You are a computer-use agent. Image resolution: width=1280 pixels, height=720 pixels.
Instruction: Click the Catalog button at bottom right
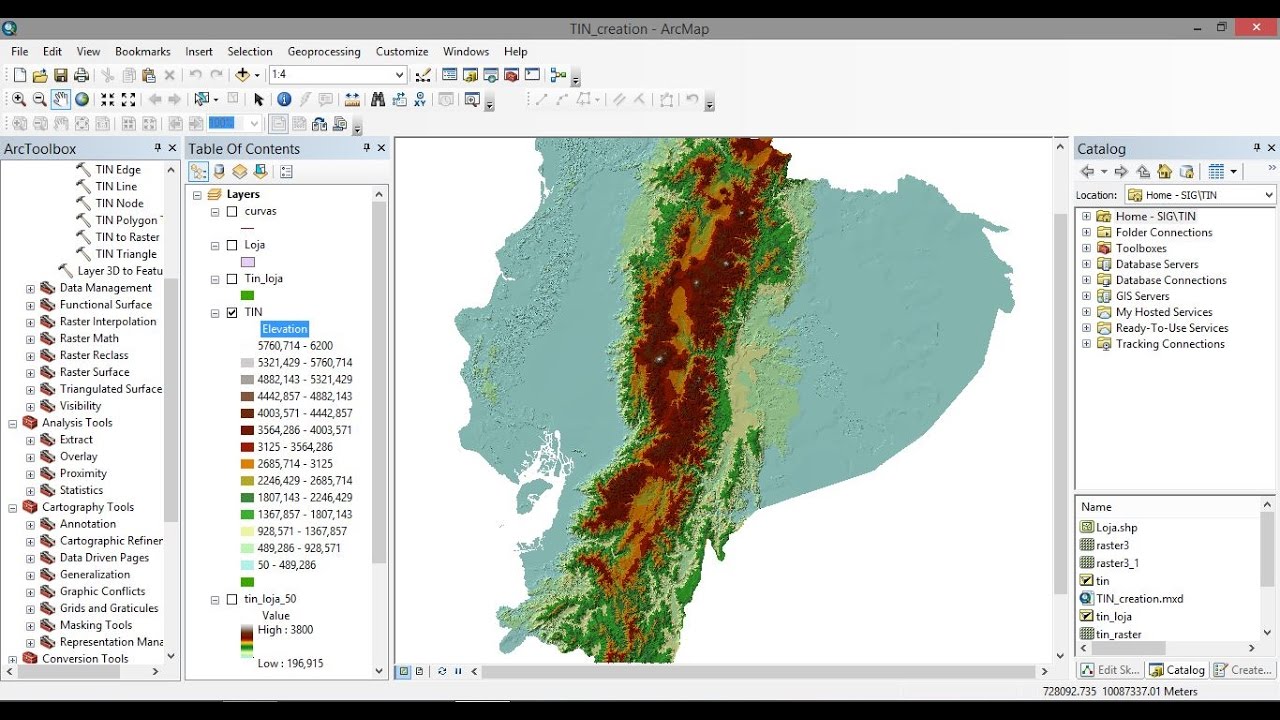[x=1176, y=669]
